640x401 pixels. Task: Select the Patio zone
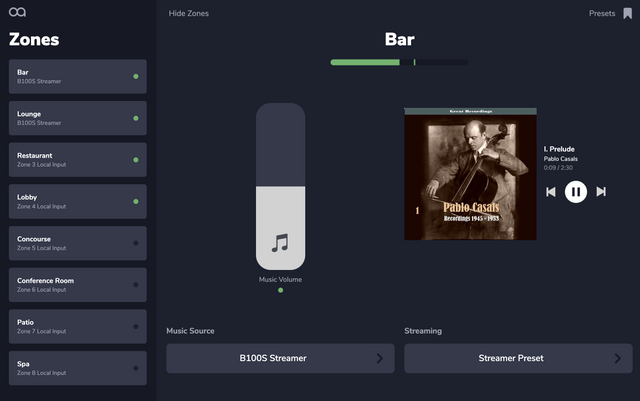(78, 326)
